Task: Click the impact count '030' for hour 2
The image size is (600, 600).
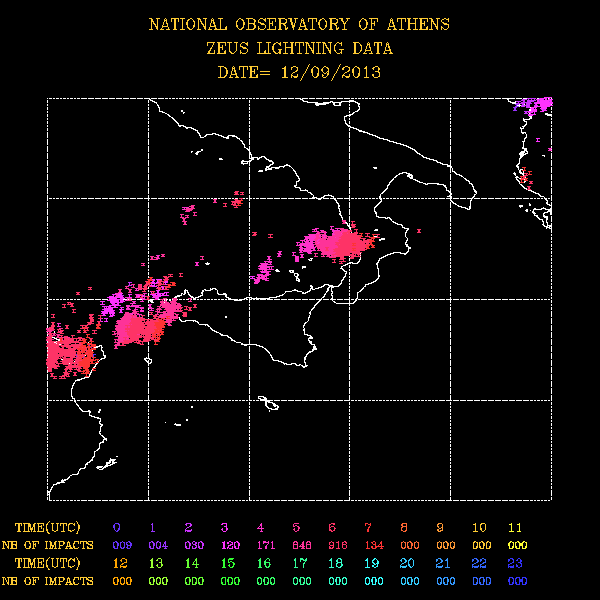Action: coord(194,545)
